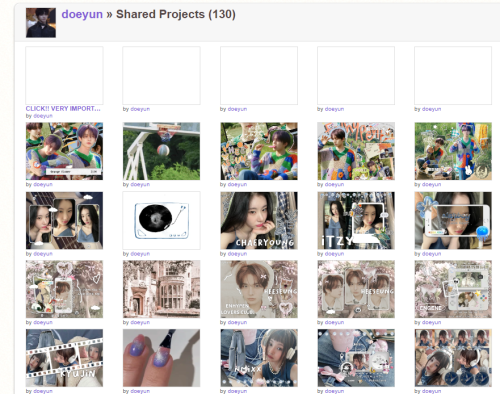Open the KYUJIN film strip thumbnail
Screen dimensions: 500x394
click(x=64, y=358)
